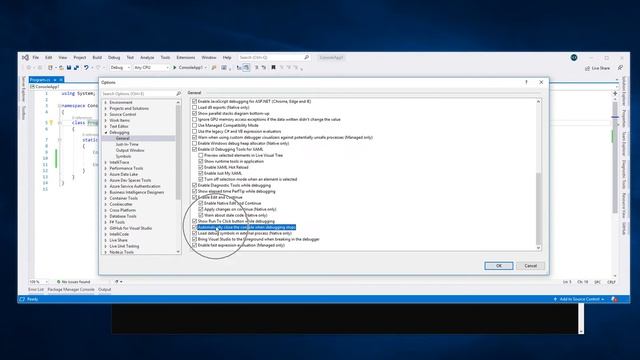Click the Save All toolbar icon
Screen dimensions: 640x360
76,67
